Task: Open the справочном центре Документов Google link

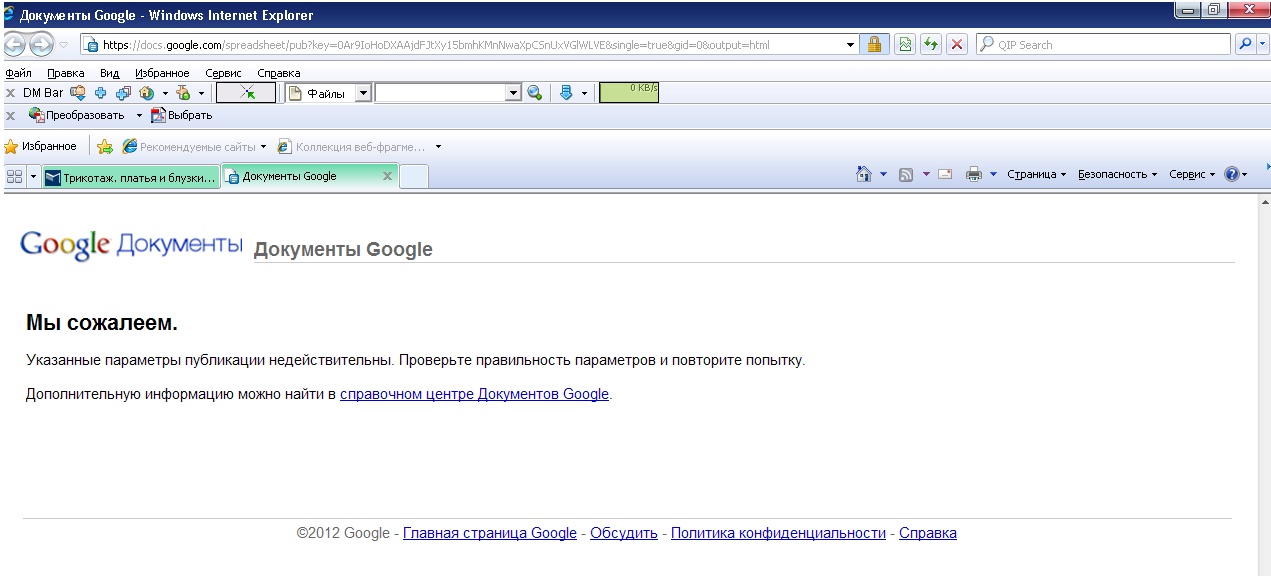Action: pyautogui.click(x=474, y=394)
